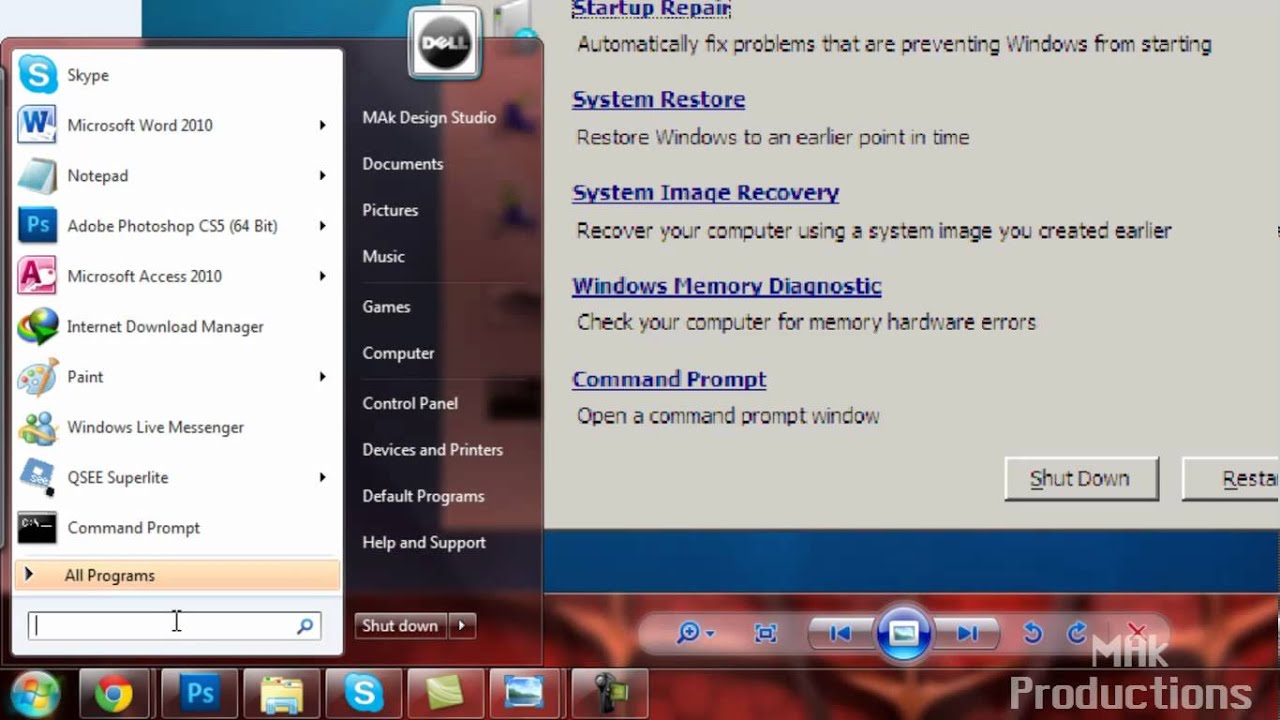Viewport: 1280px width, 720px height.
Task: Click Shut Down button in recovery options
Action: pyautogui.click(x=1080, y=479)
